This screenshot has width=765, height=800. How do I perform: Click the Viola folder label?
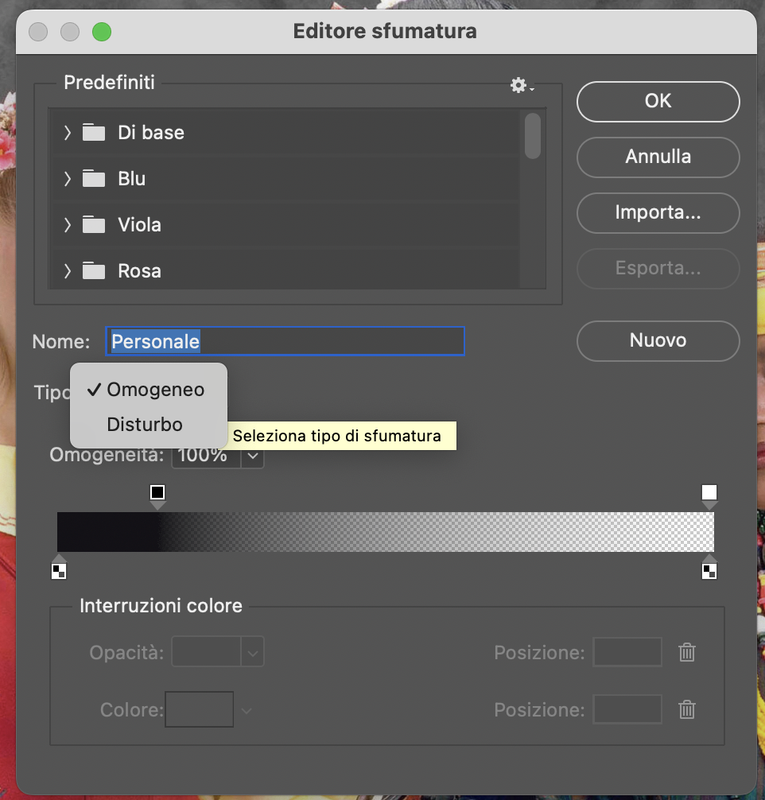pos(139,224)
